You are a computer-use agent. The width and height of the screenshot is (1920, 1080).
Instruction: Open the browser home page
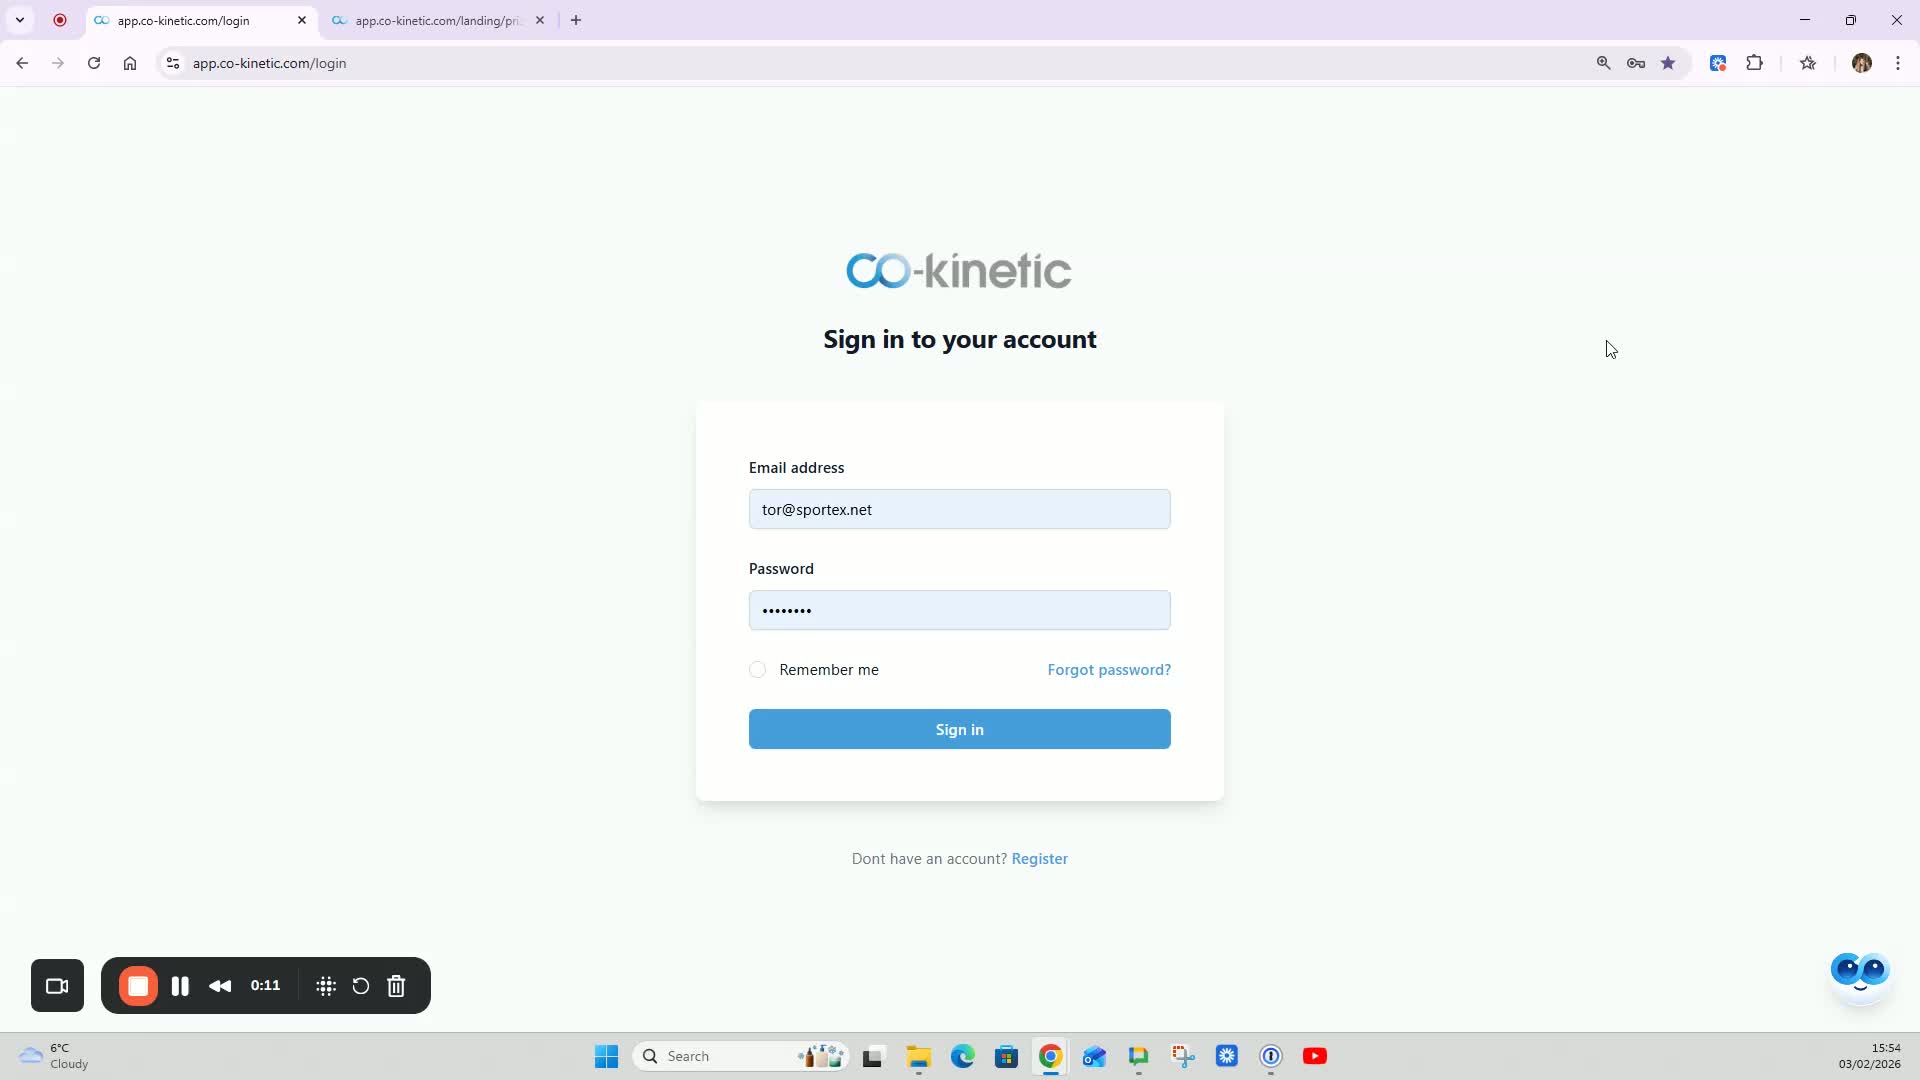(x=130, y=63)
